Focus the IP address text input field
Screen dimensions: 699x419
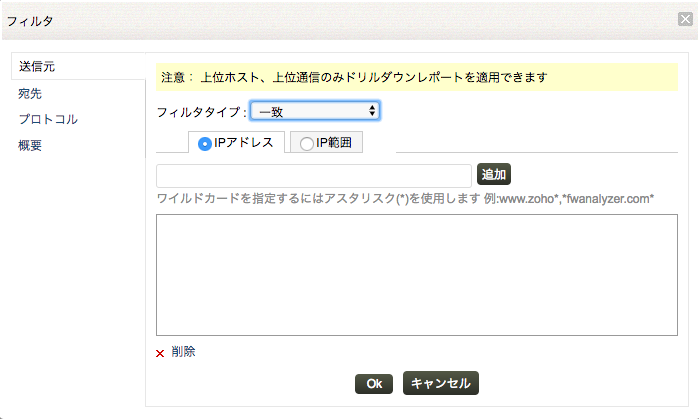click(313, 175)
